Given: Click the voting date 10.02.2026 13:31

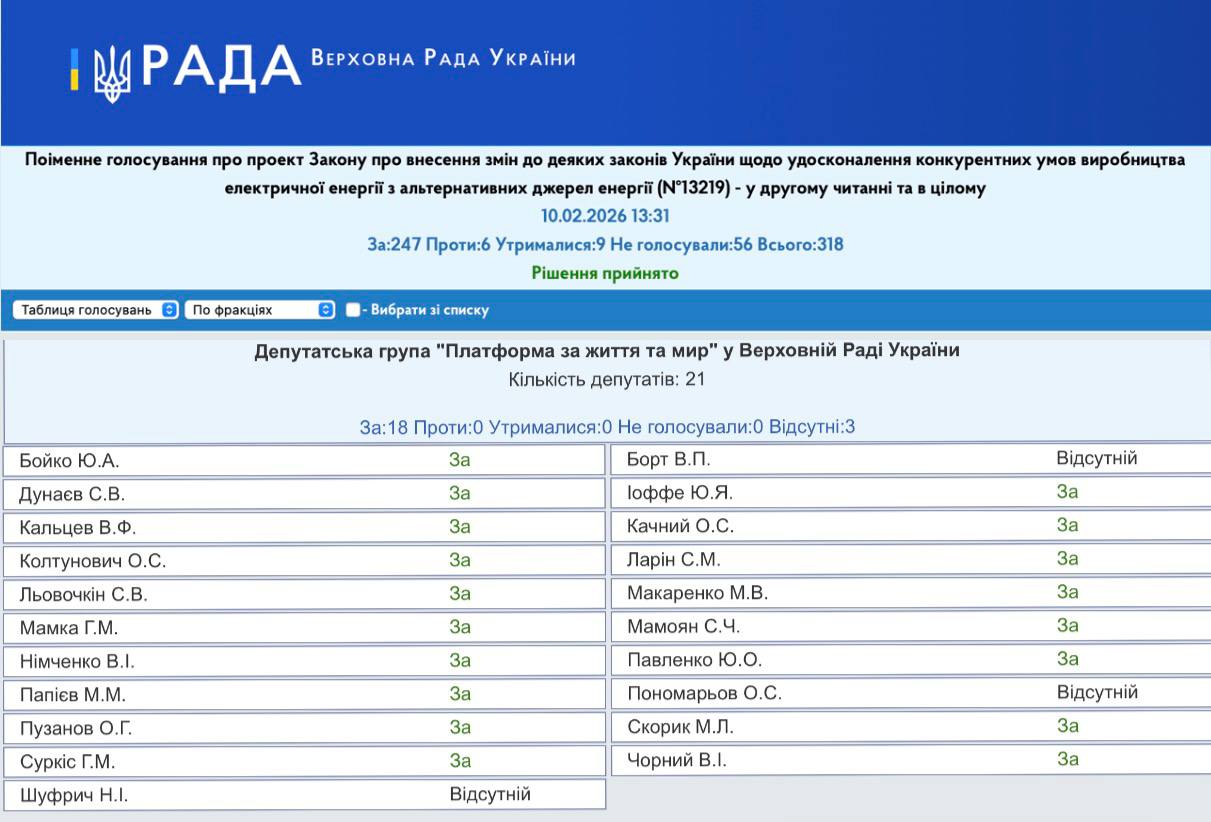Looking at the screenshot, I should (604, 216).
